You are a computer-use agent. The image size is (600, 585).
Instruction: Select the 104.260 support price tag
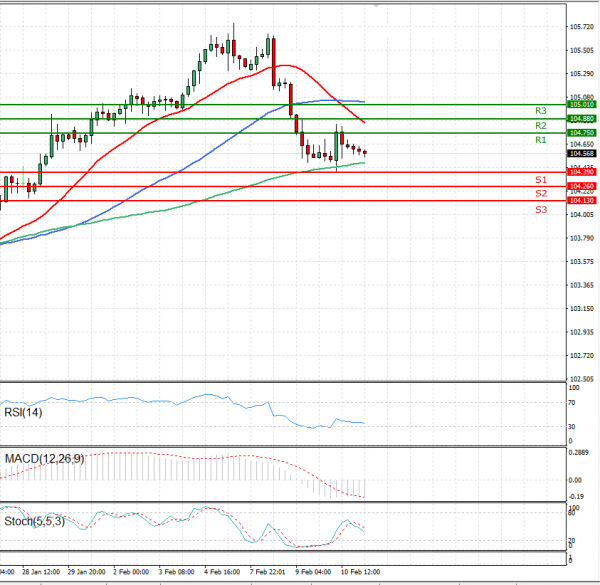point(581,186)
